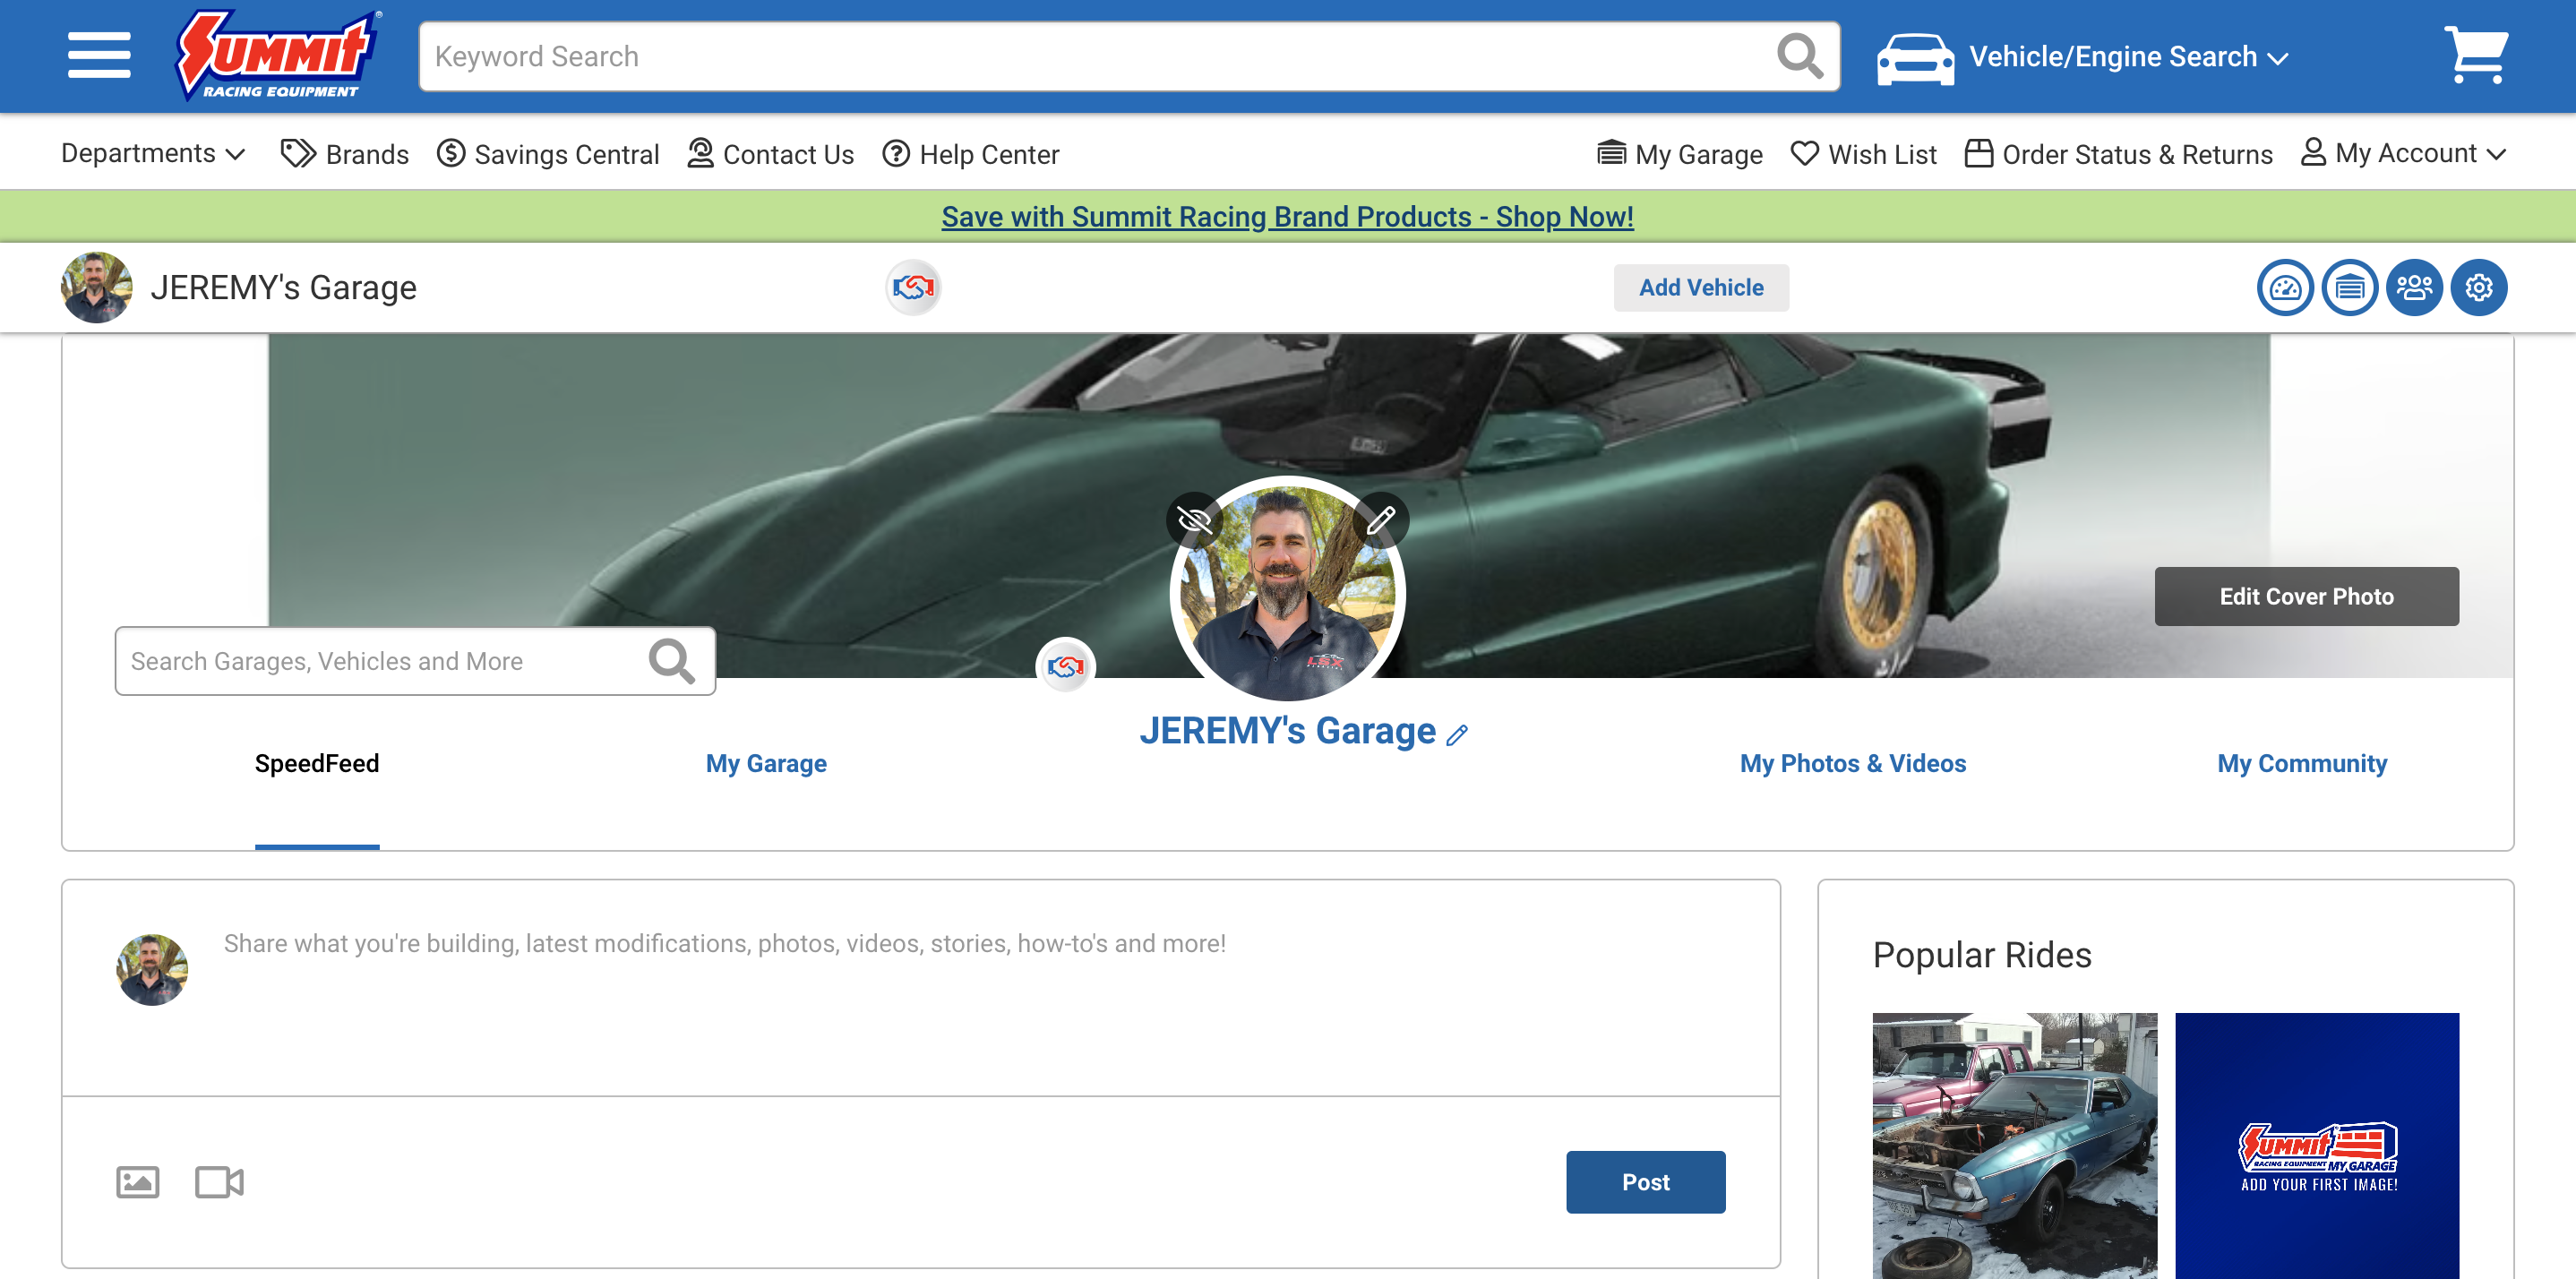Open the garage door icon in toolbar

point(2349,288)
